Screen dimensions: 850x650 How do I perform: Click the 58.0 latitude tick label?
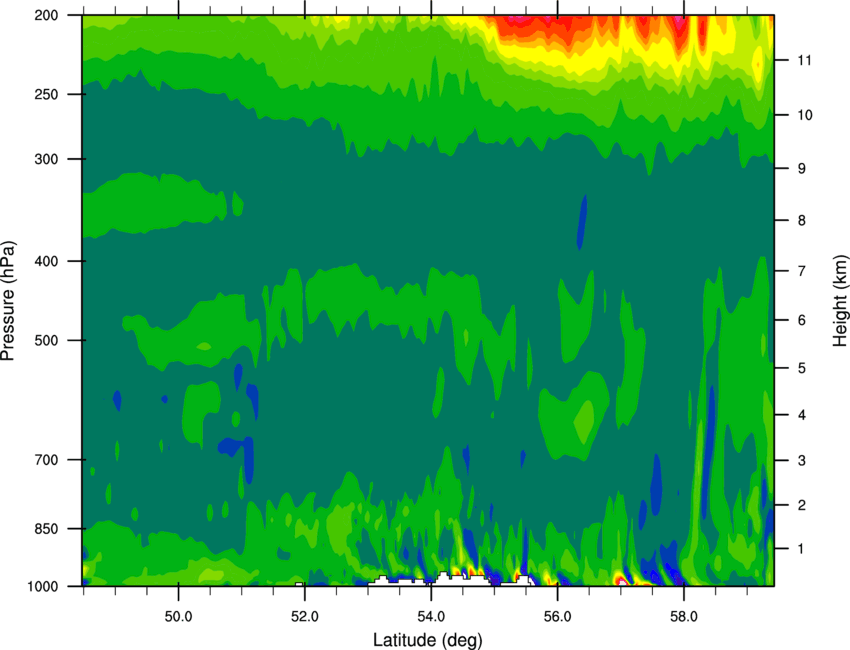tap(684, 616)
